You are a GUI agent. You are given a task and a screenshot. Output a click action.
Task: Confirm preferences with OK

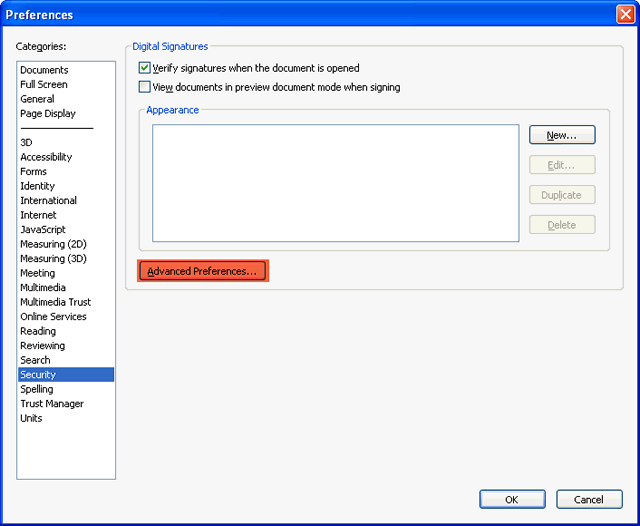tap(512, 499)
